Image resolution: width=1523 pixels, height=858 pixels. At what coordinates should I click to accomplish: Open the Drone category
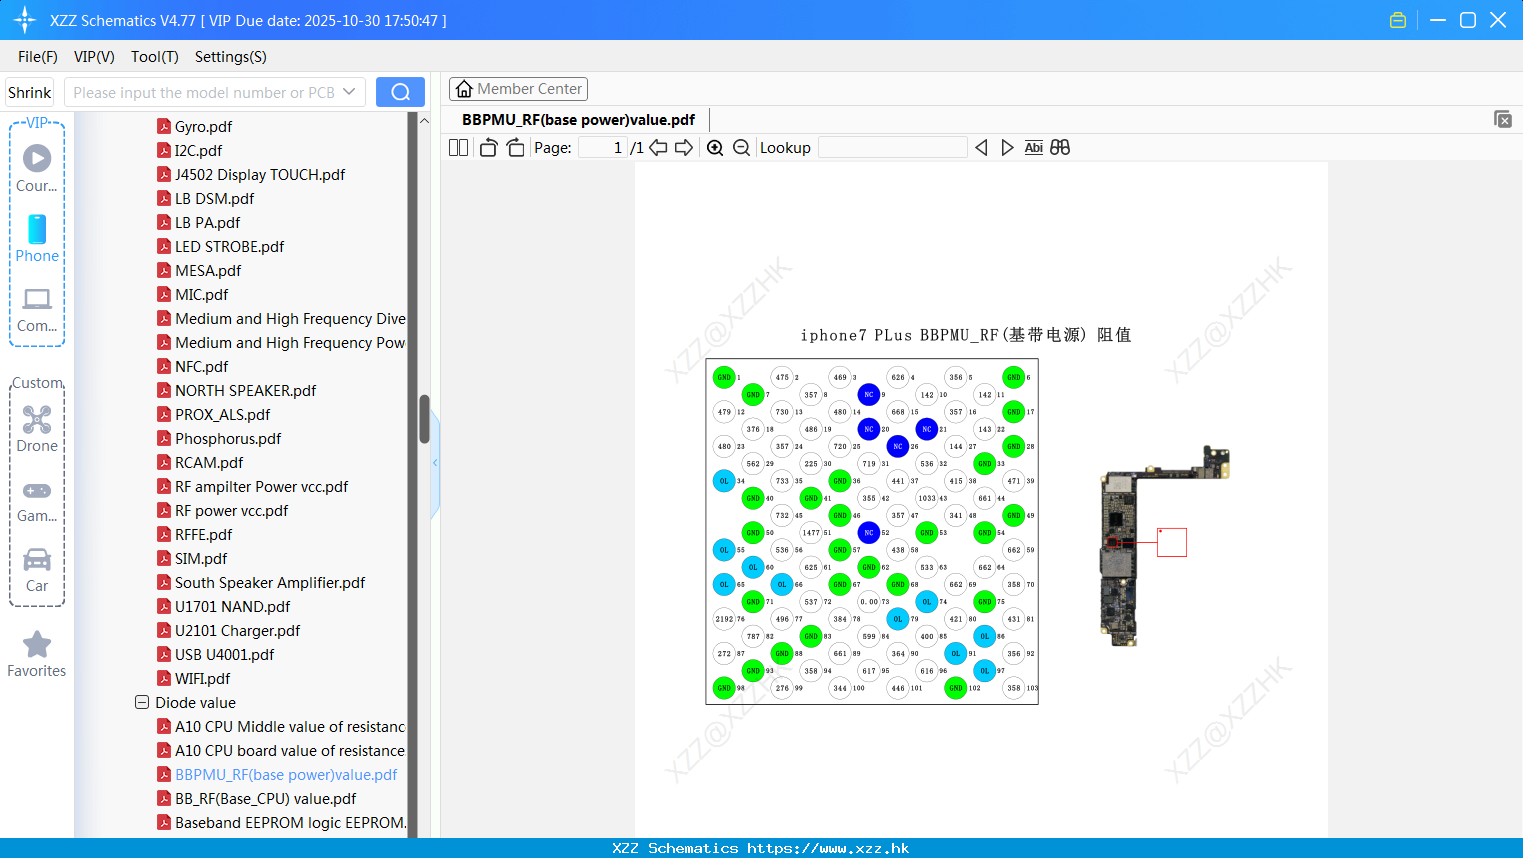pyautogui.click(x=37, y=429)
